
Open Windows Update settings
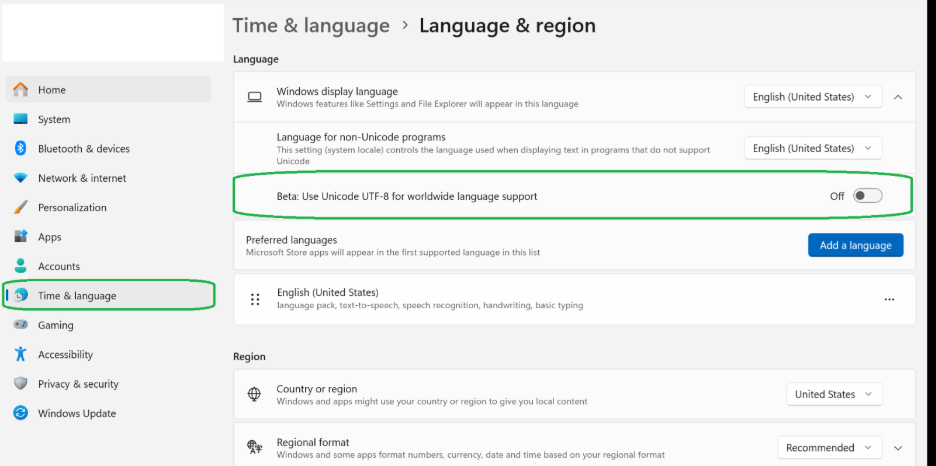[109, 413]
